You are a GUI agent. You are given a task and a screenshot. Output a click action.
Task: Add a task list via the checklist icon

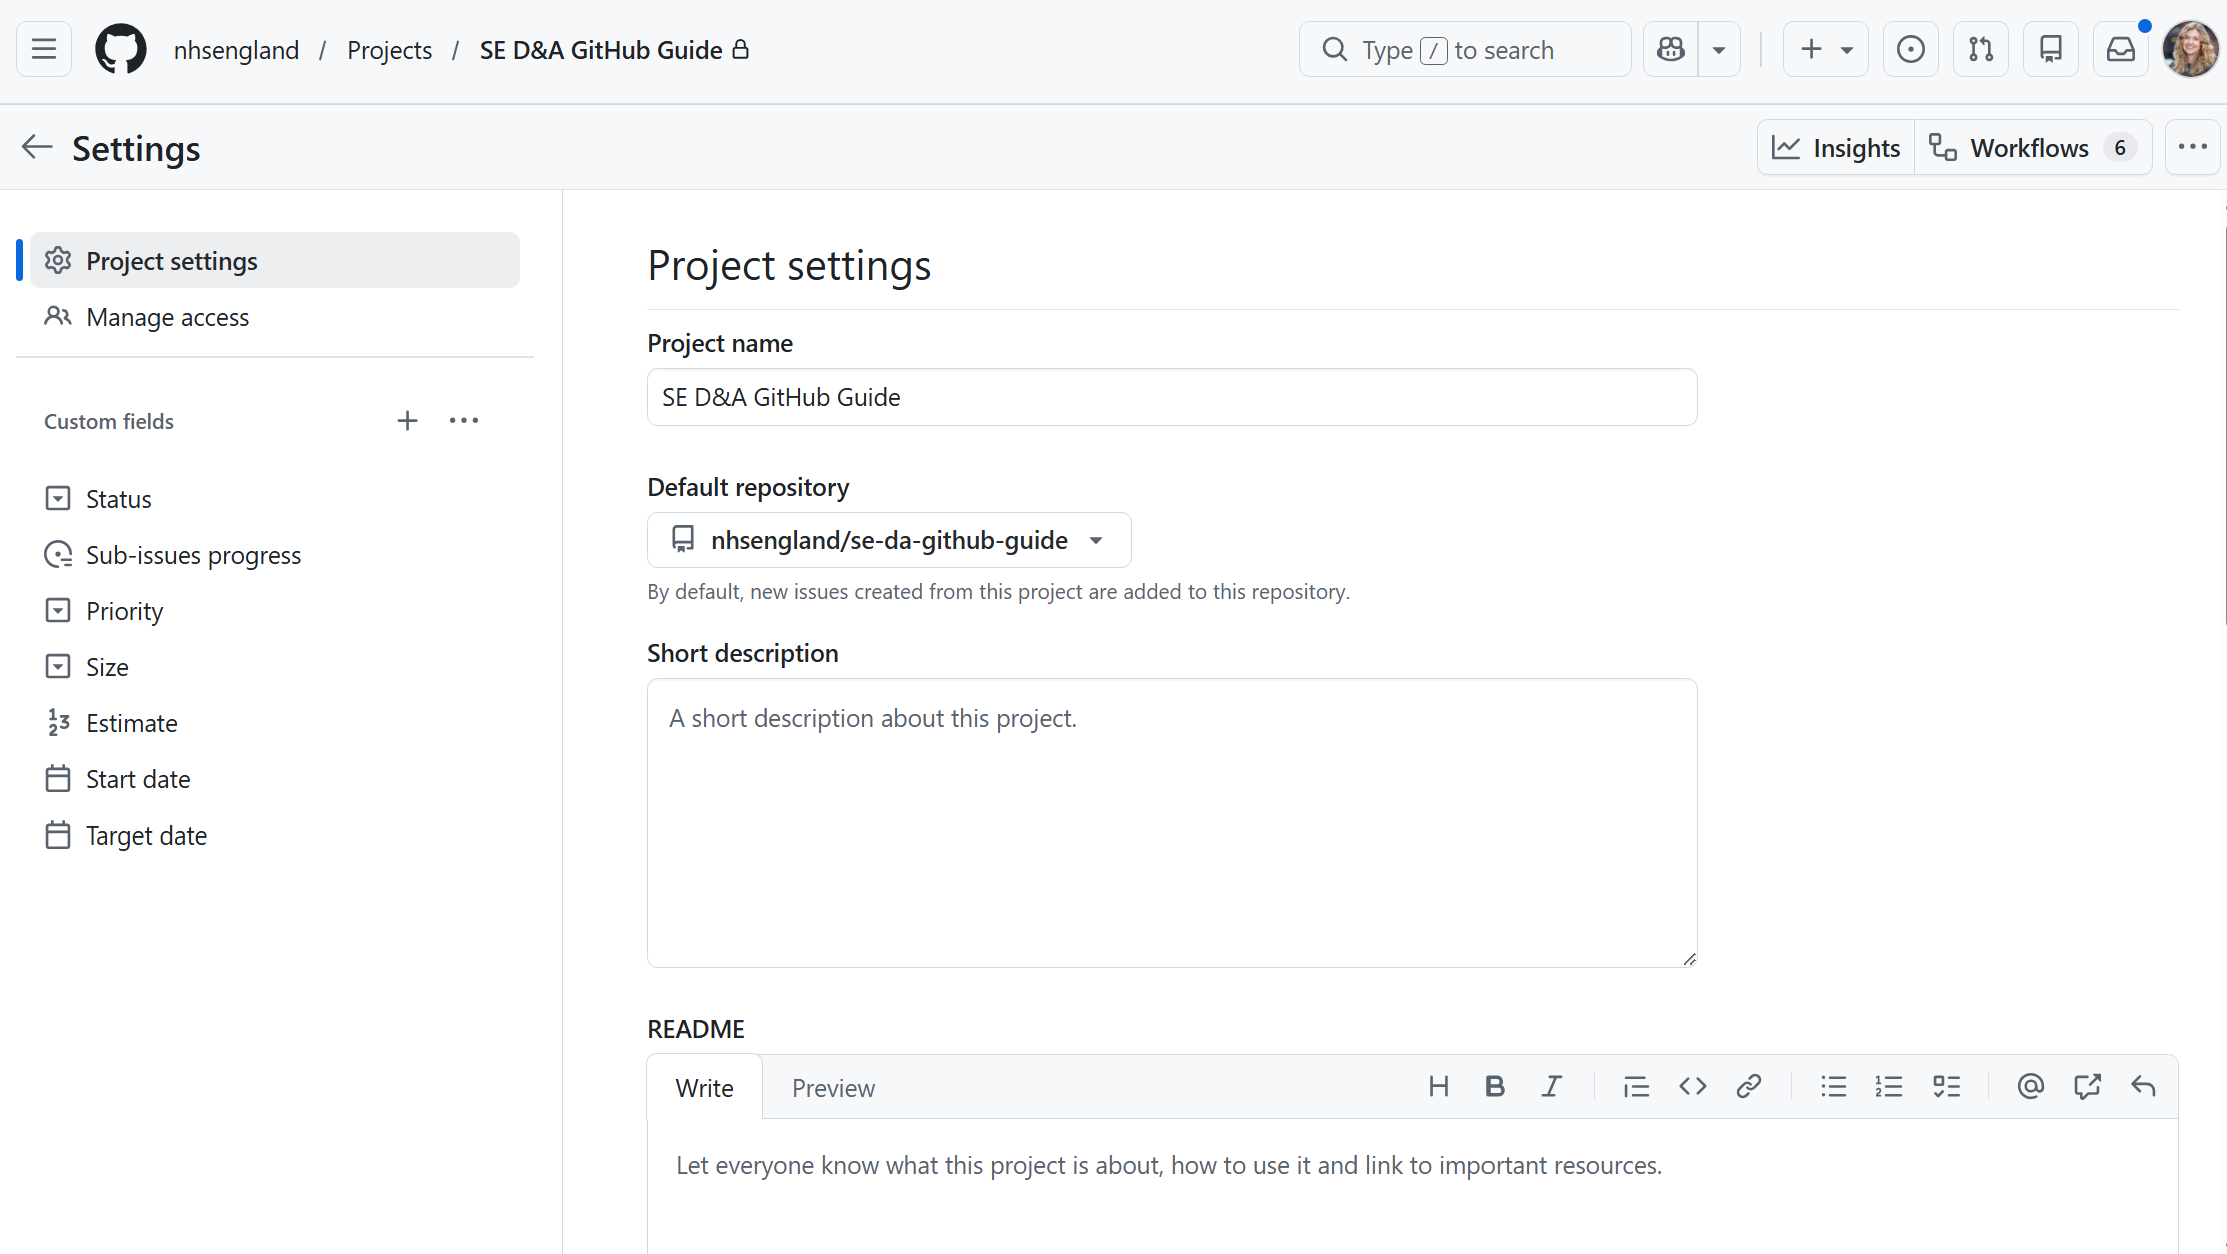(1946, 1087)
